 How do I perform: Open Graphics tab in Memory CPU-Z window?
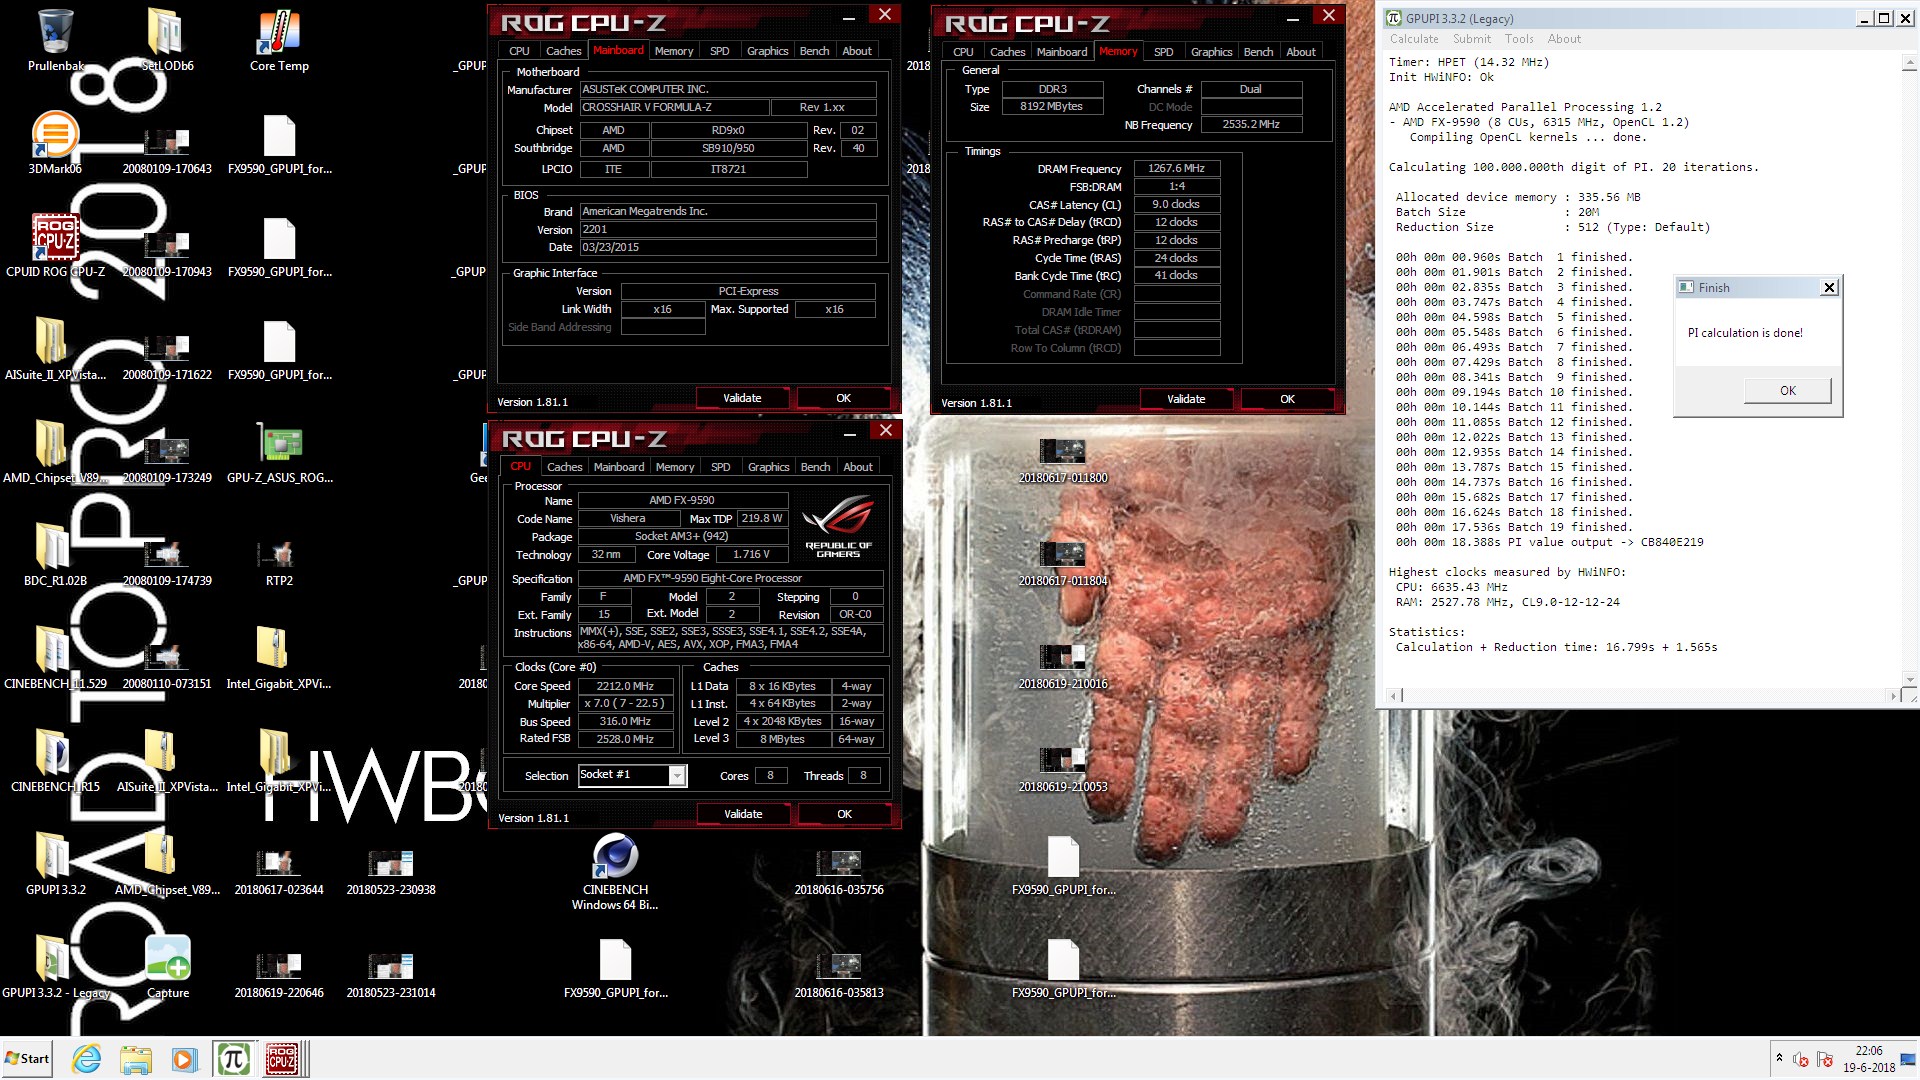pyautogui.click(x=1211, y=52)
